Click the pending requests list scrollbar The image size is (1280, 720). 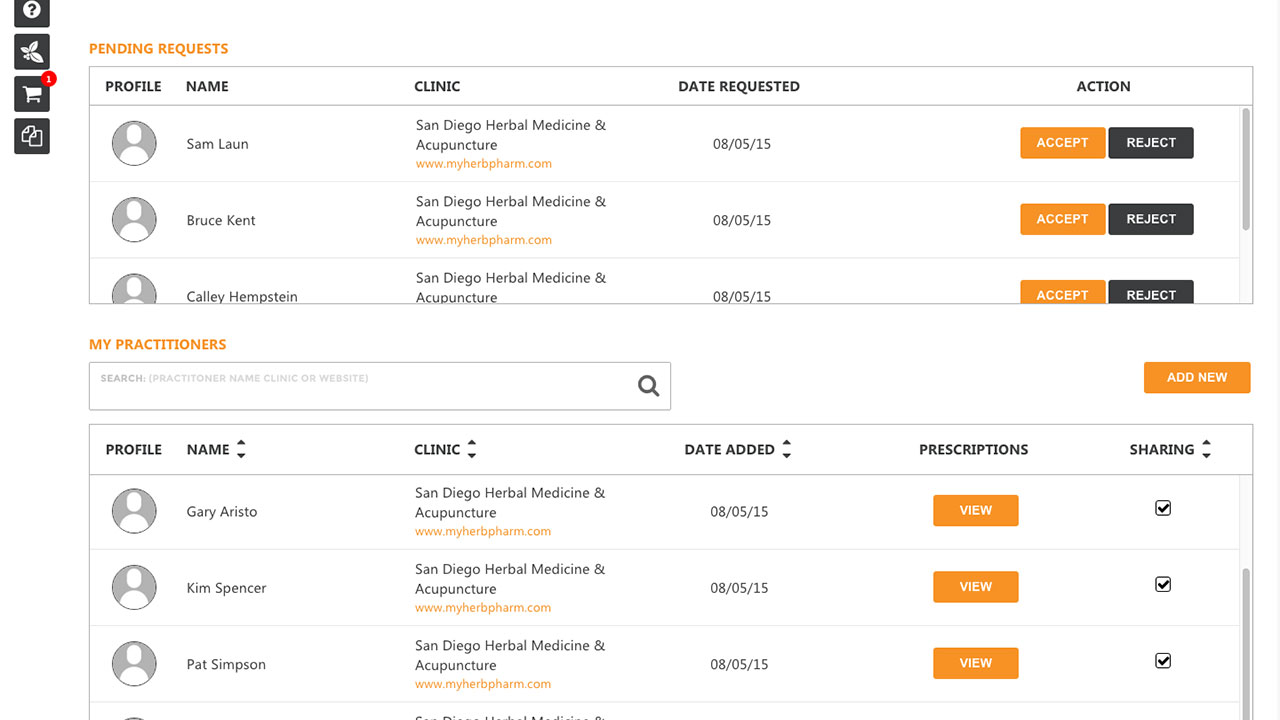coord(1246,170)
